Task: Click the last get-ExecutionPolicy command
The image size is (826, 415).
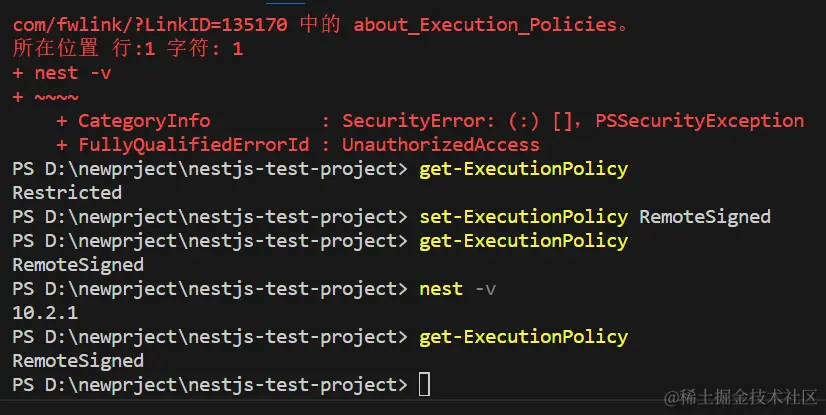Action: click(x=523, y=337)
